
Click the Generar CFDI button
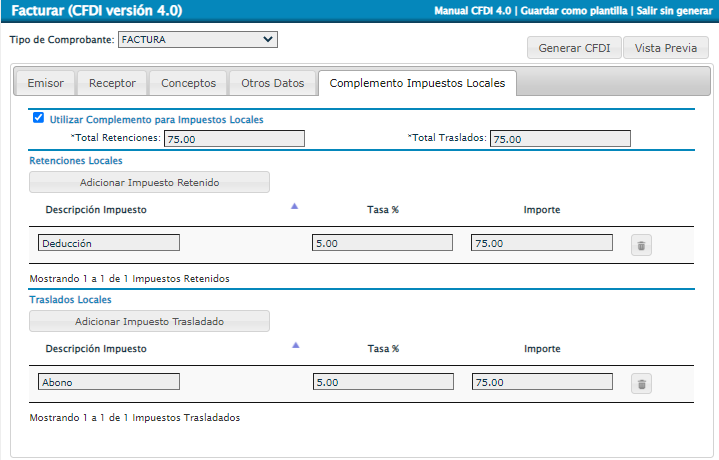click(574, 48)
